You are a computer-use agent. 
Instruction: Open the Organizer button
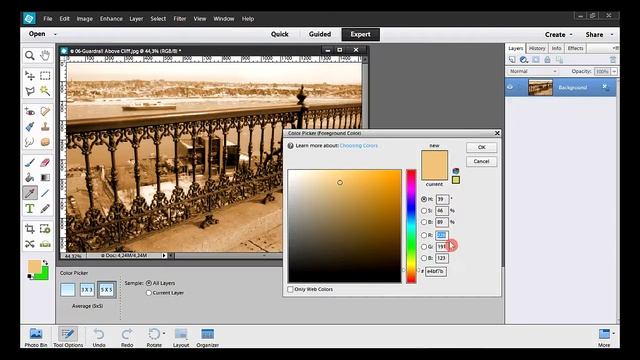click(x=207, y=337)
